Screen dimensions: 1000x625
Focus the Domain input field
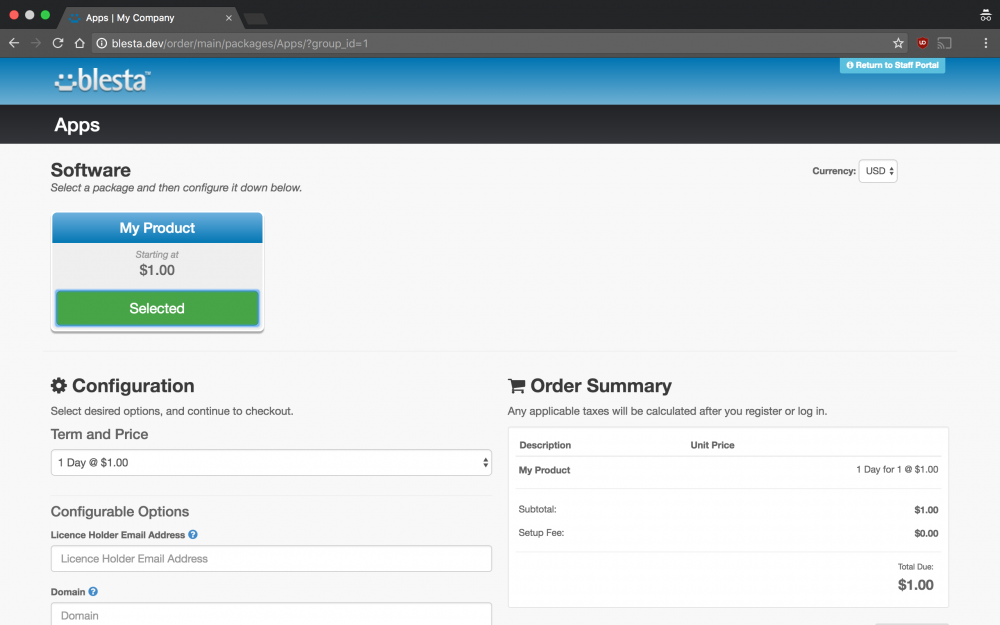[271, 614]
